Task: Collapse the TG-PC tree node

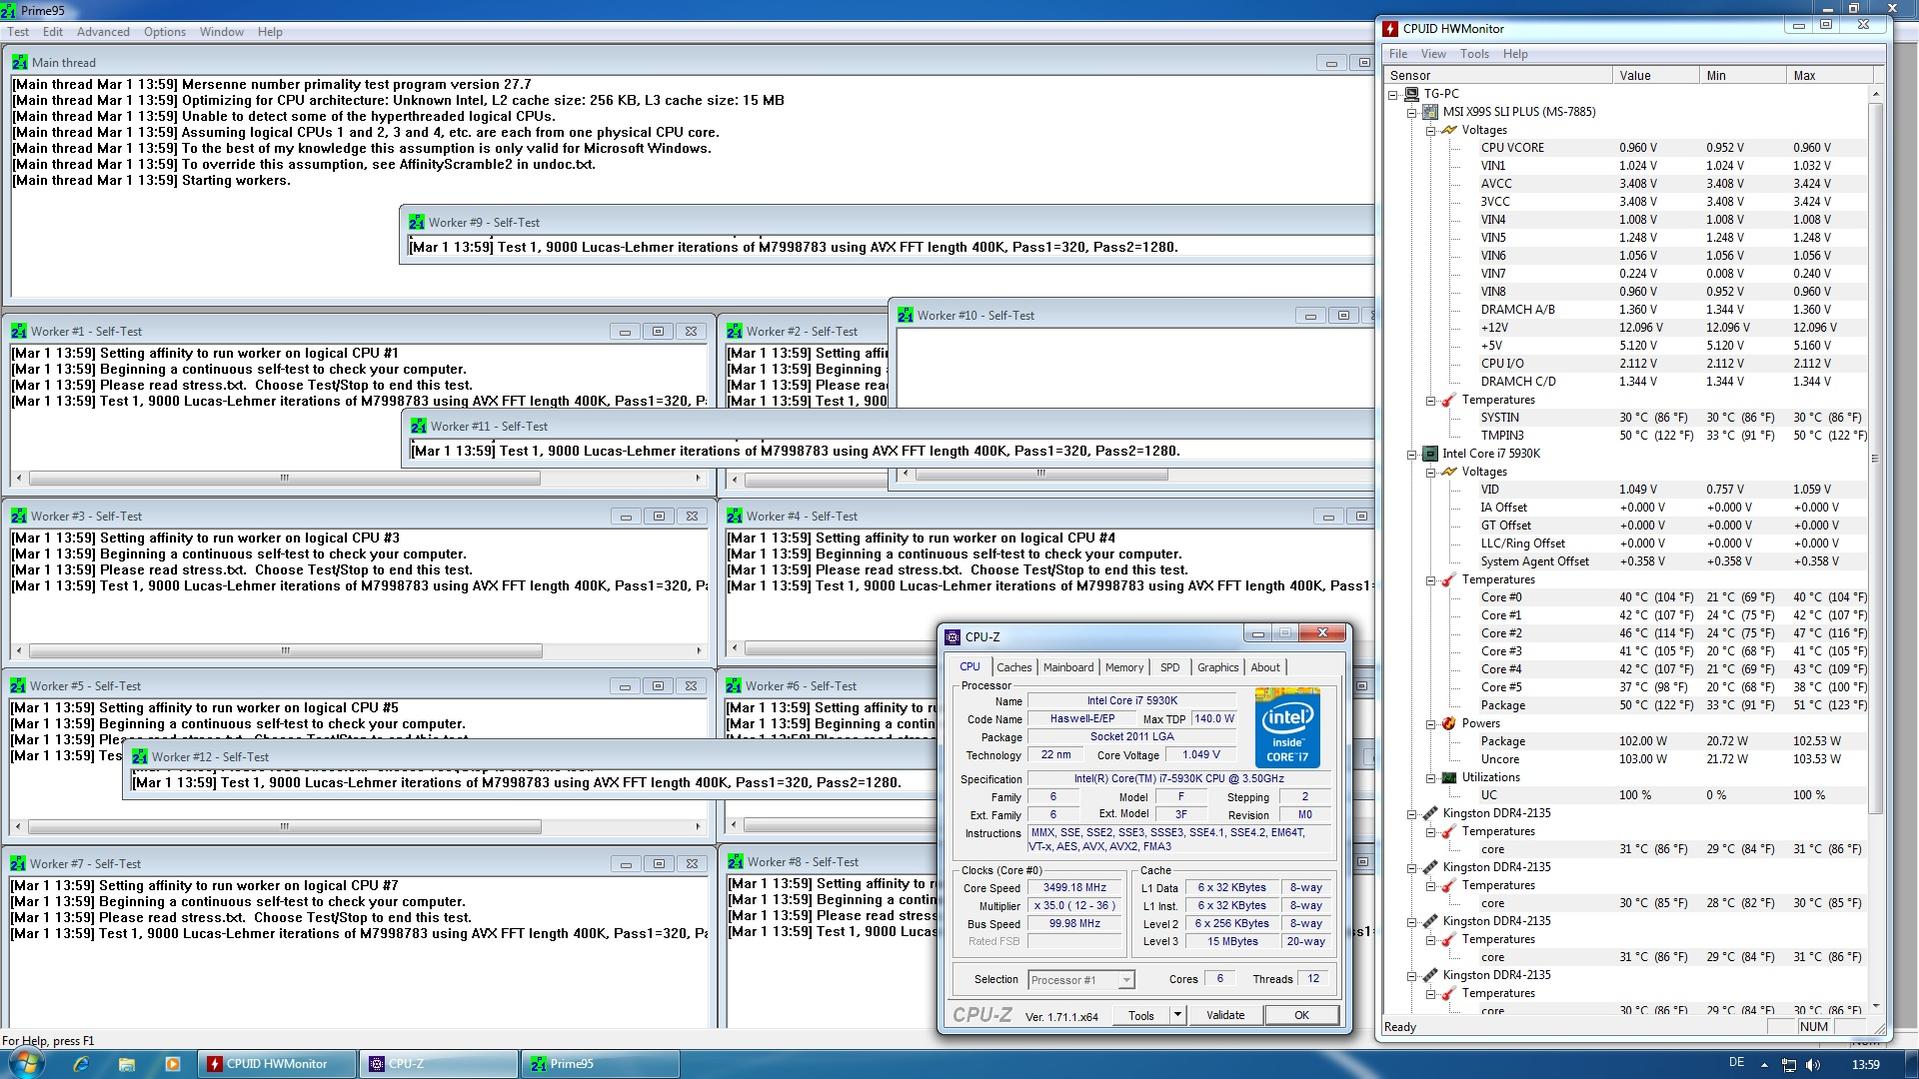Action: [1393, 94]
